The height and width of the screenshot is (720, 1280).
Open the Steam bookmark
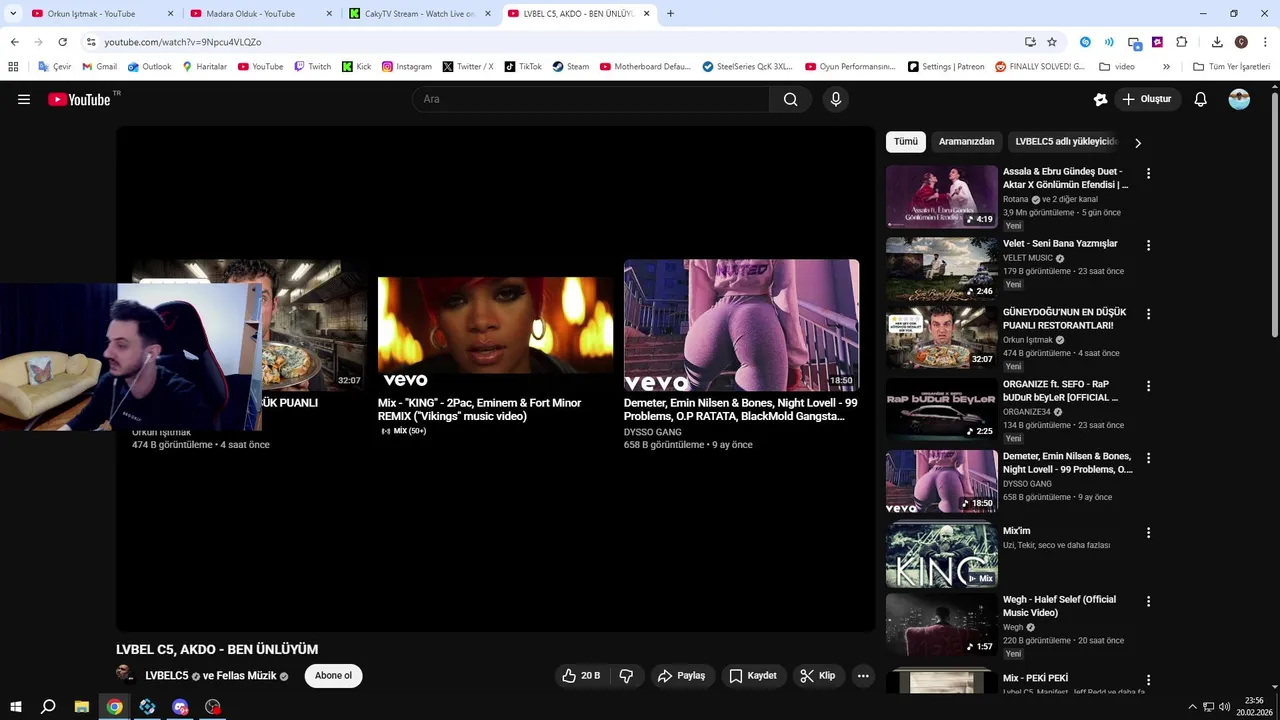point(570,67)
